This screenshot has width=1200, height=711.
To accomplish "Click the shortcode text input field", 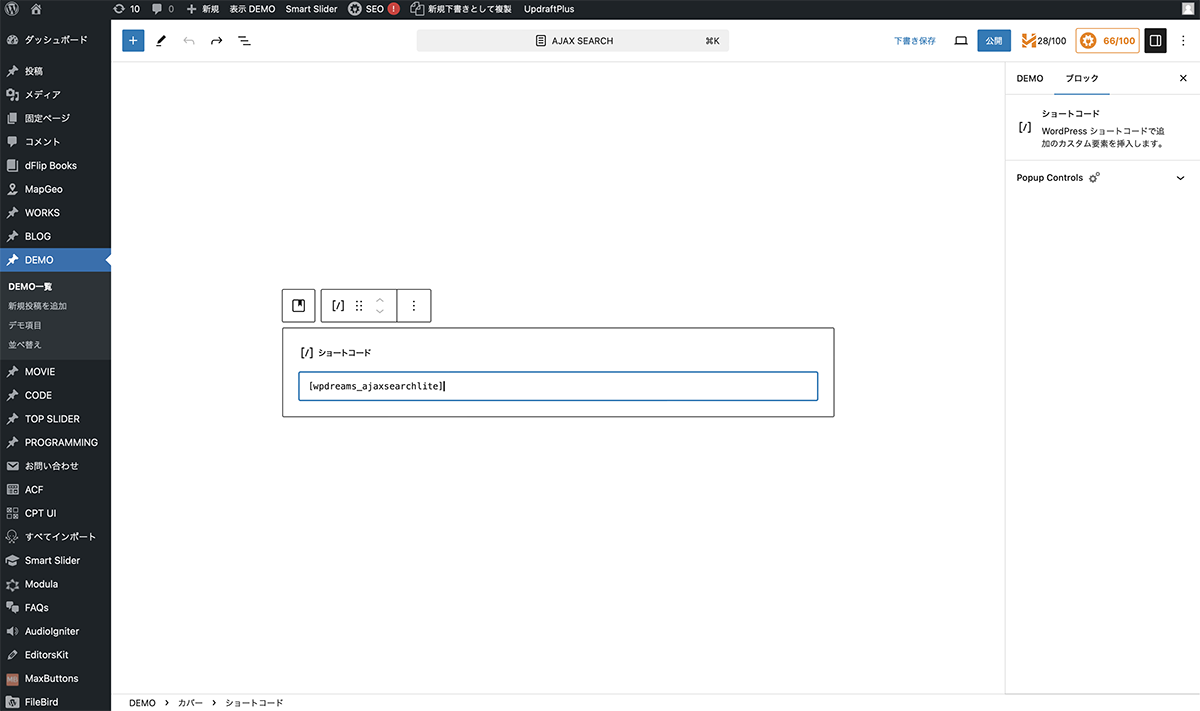I will 558,387.
